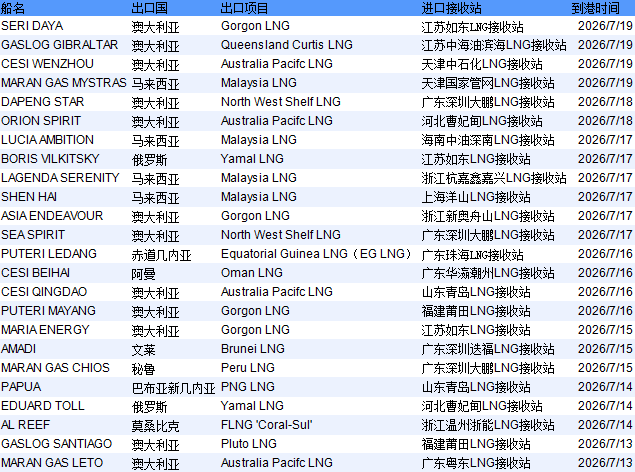635x472 pixels.
Task: Click the 船名 column header
Action: (13, 8)
